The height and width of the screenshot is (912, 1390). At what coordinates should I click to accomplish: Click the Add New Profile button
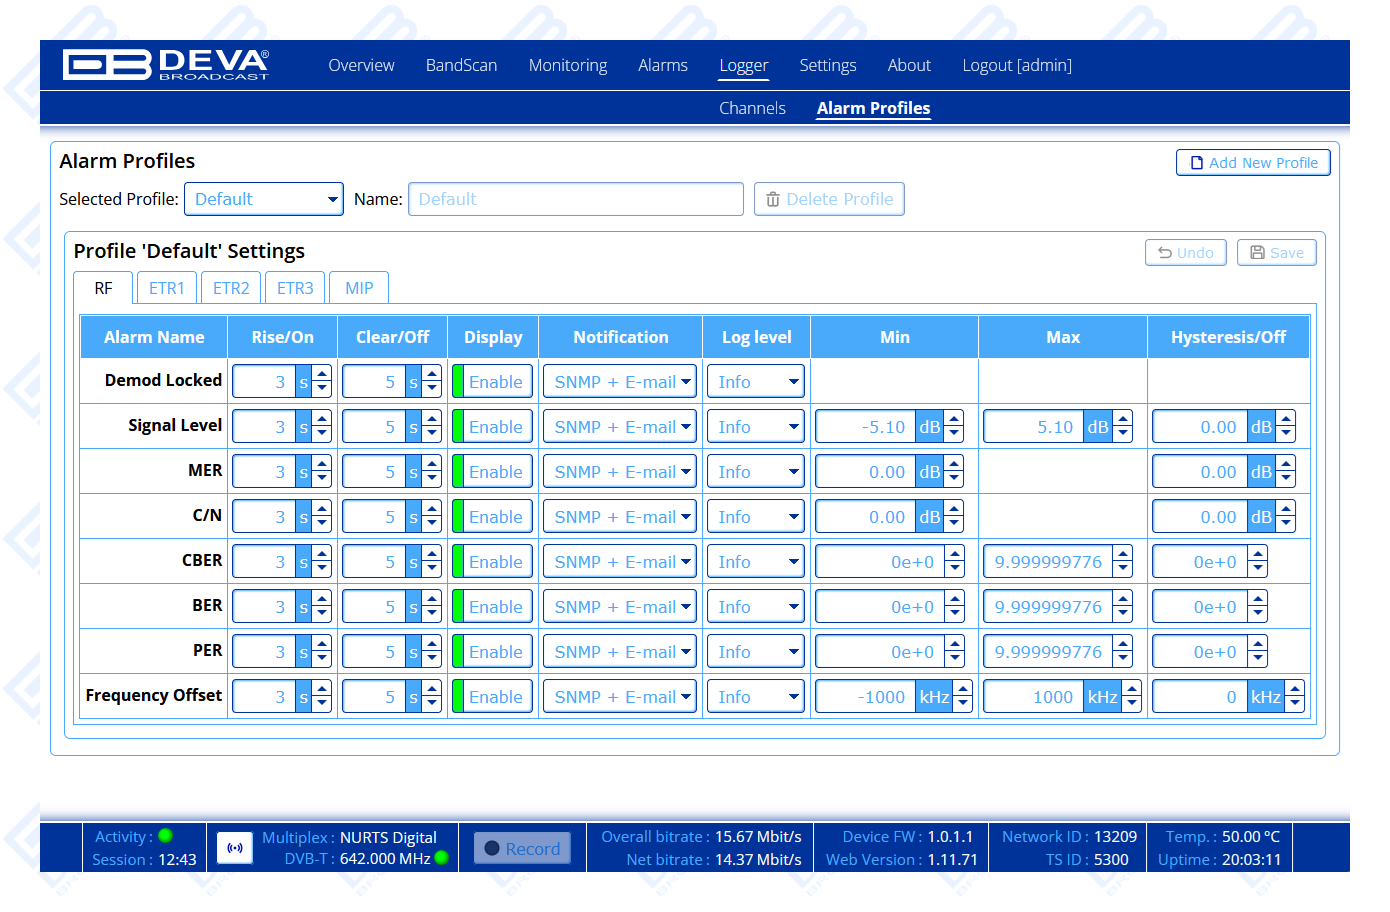(x=1253, y=163)
